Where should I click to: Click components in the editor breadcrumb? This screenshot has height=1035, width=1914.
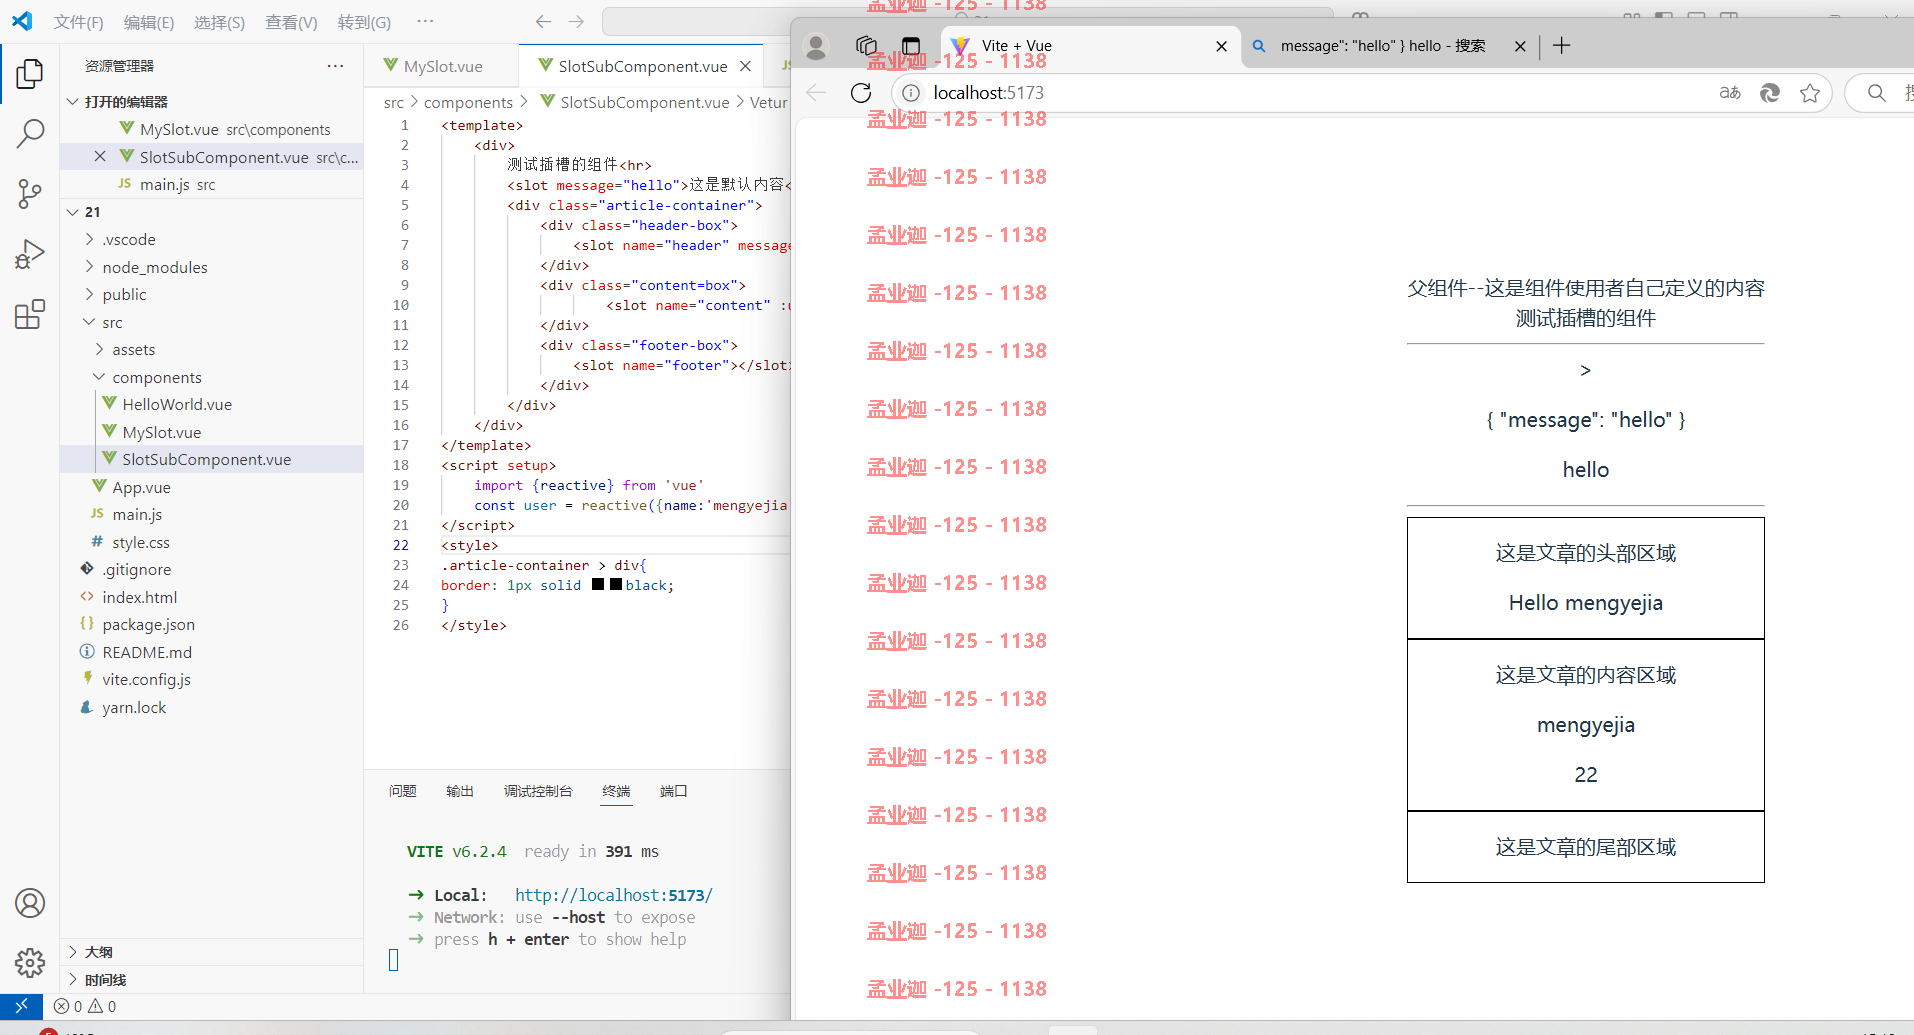(x=468, y=102)
